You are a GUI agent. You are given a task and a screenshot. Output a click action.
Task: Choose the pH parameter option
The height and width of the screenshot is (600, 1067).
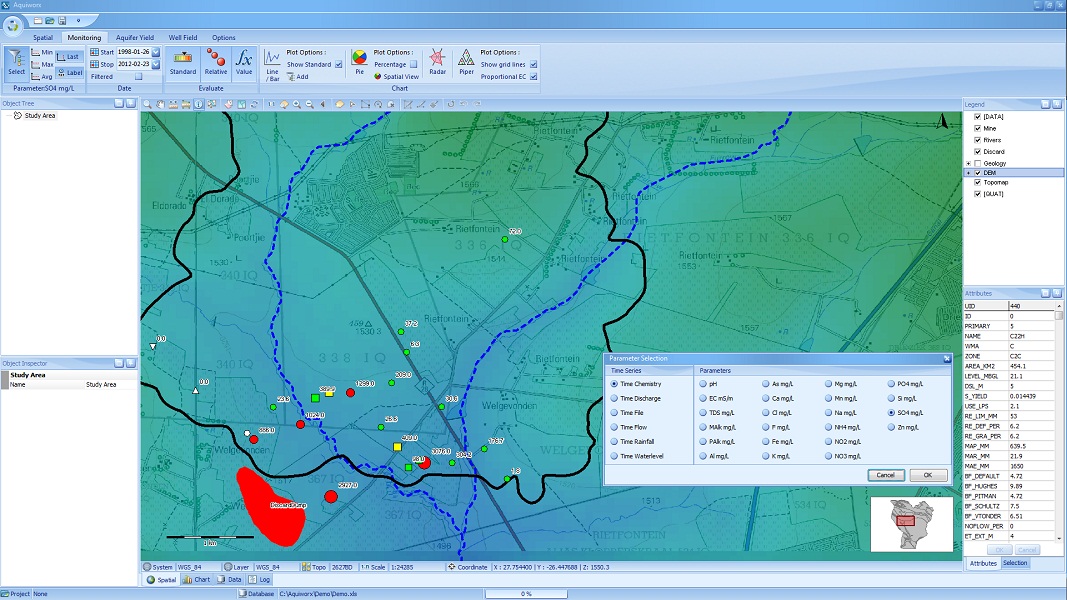point(703,384)
